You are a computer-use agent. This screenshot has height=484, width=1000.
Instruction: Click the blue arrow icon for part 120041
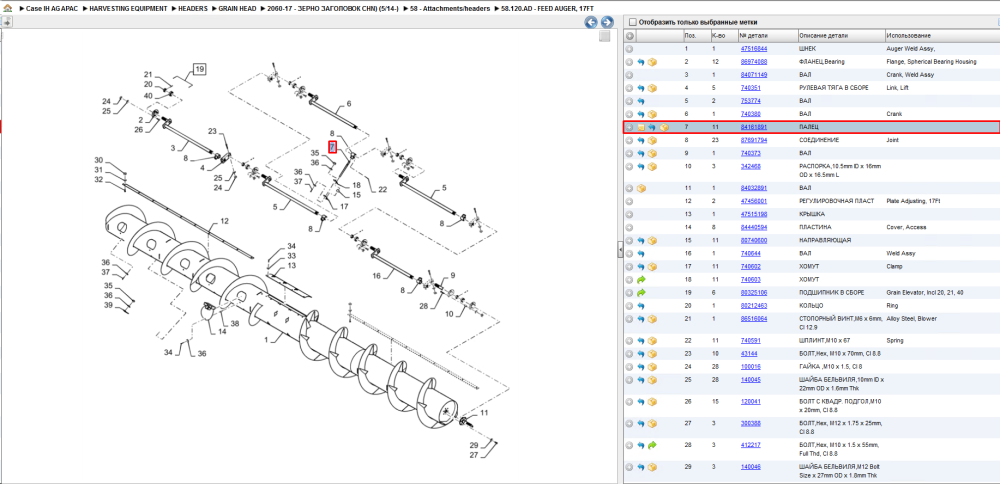[641, 402]
